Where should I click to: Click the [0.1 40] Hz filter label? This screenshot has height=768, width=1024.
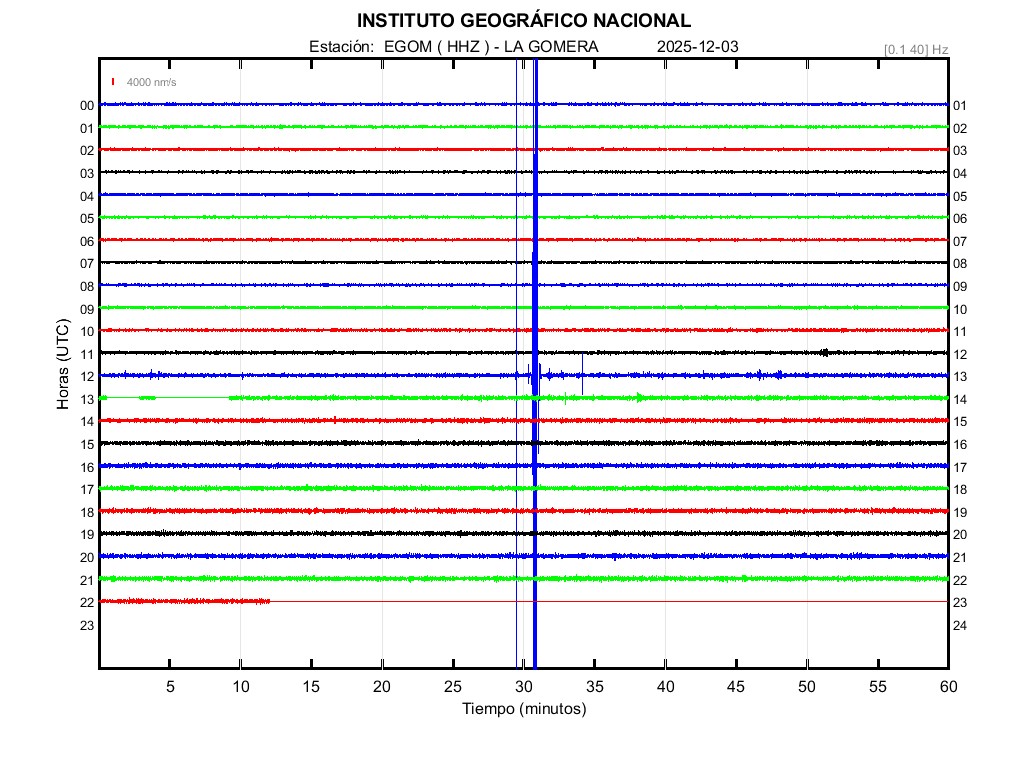[x=915, y=49]
